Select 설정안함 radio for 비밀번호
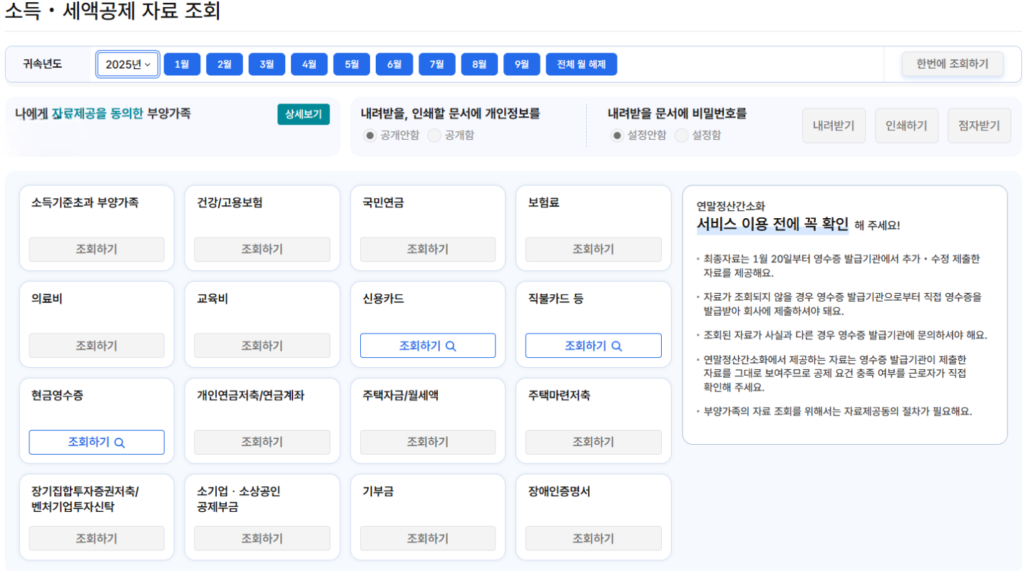The width and height of the screenshot is (1024, 571). tap(616, 135)
